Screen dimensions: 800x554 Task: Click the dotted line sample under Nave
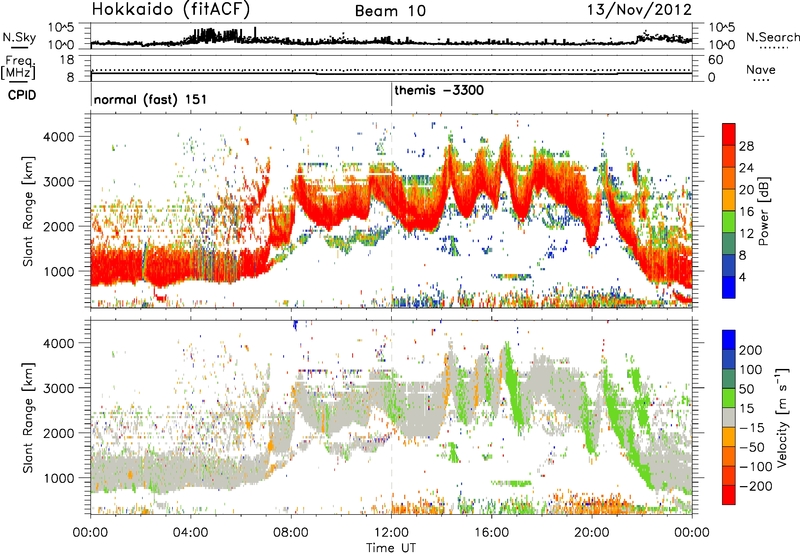pyautogui.click(x=761, y=80)
